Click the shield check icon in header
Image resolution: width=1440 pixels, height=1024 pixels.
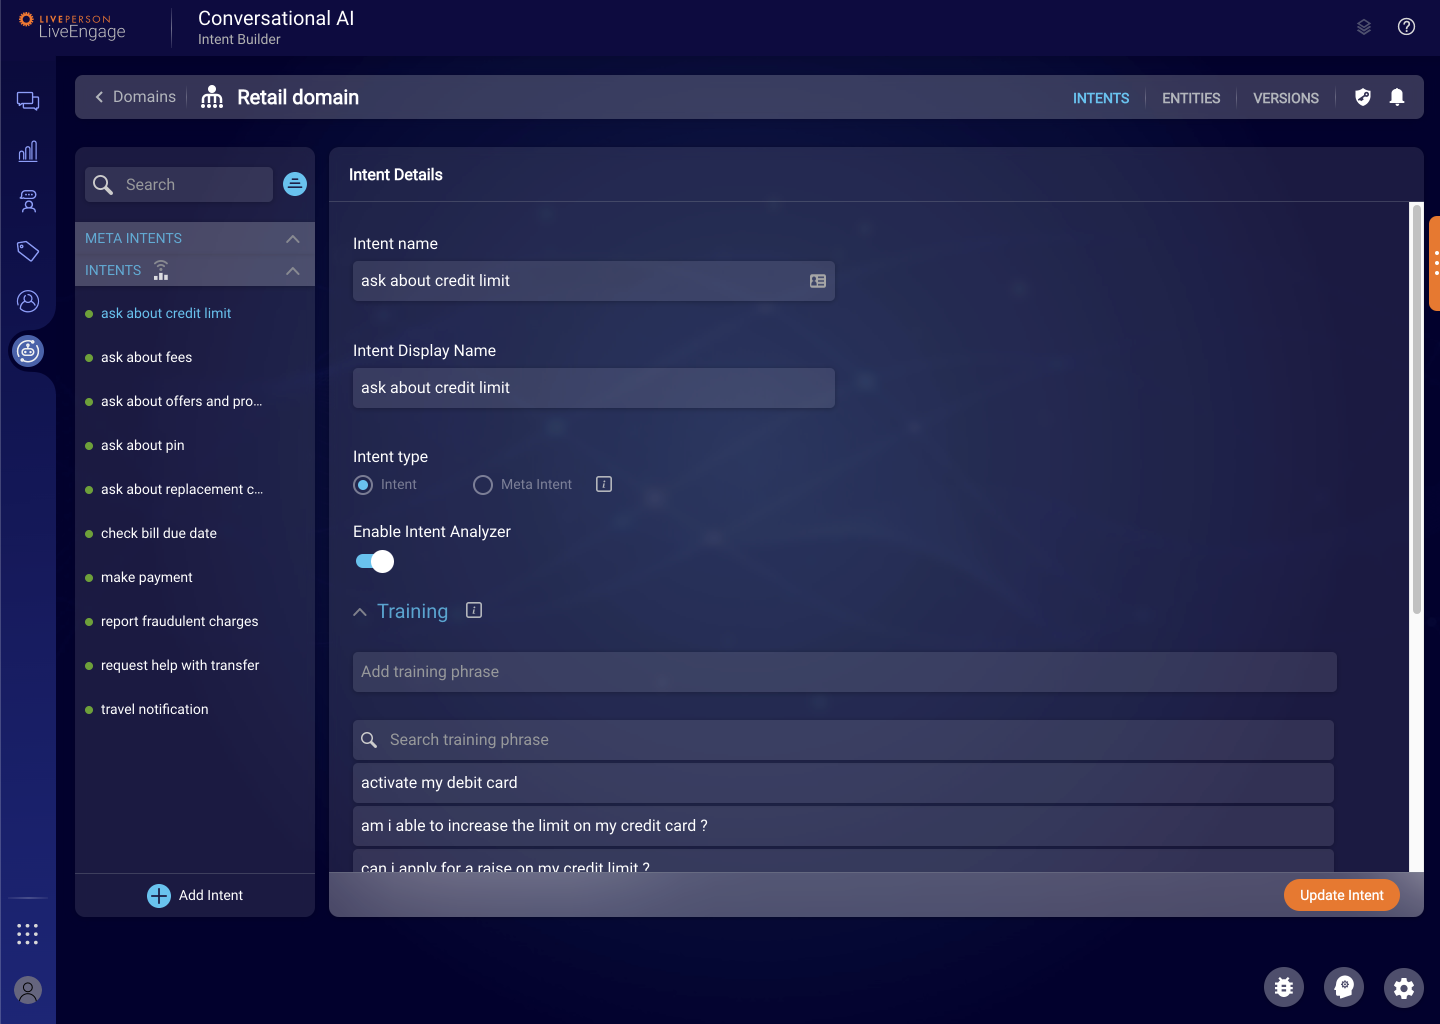1363,97
